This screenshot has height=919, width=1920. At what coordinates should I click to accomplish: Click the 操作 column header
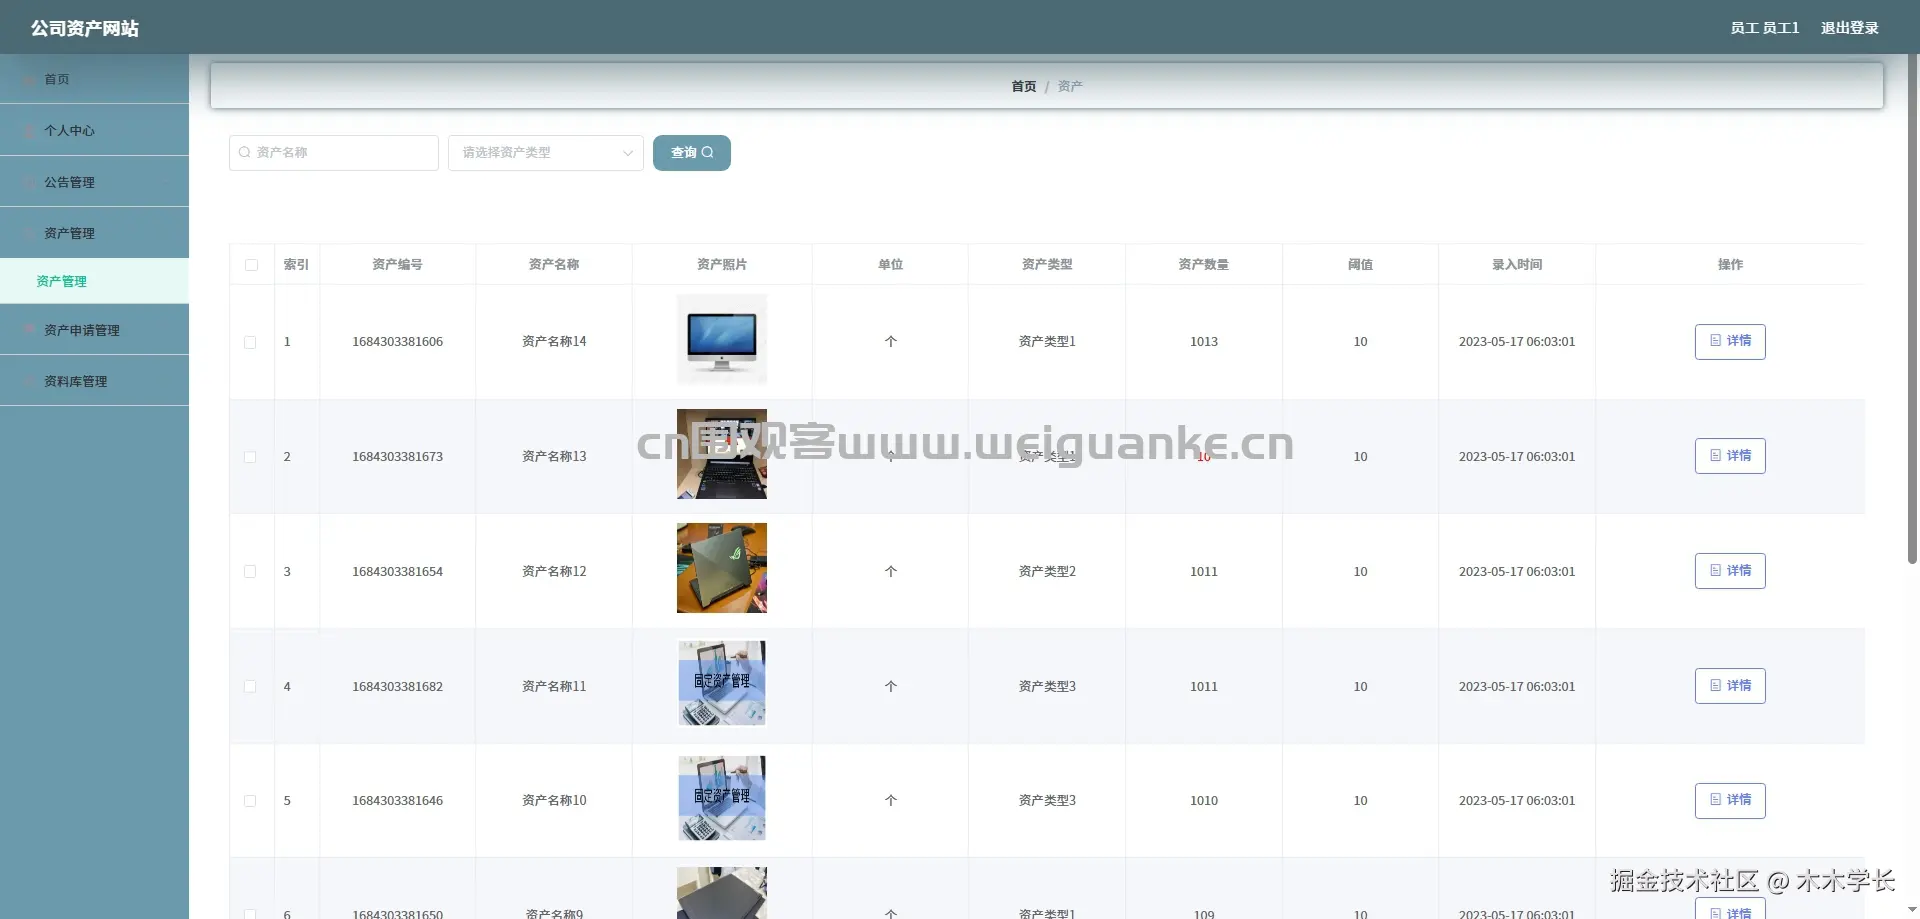coord(1730,265)
